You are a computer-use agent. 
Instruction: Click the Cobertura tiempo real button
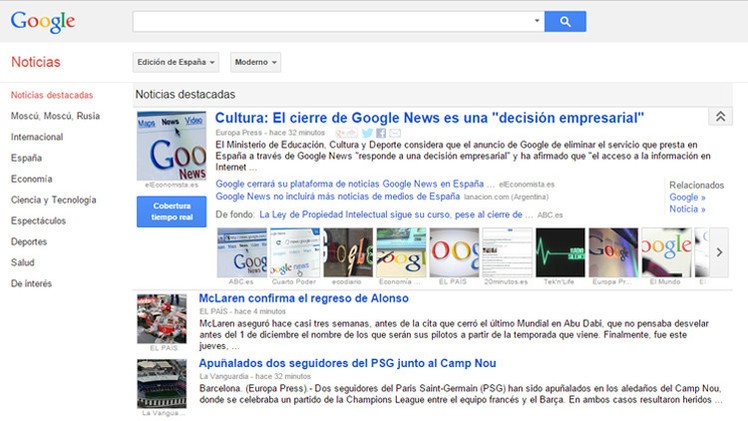[x=172, y=212]
